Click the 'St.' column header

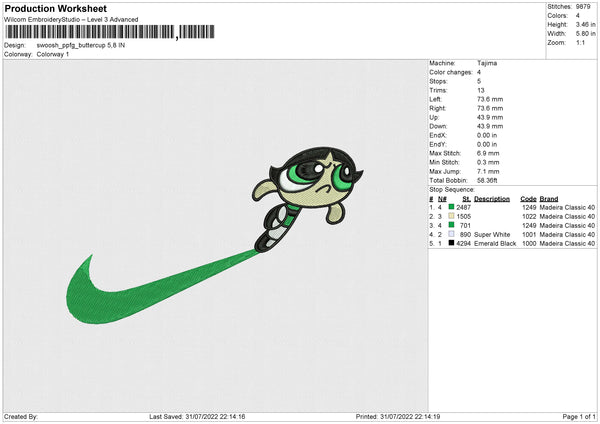point(466,199)
